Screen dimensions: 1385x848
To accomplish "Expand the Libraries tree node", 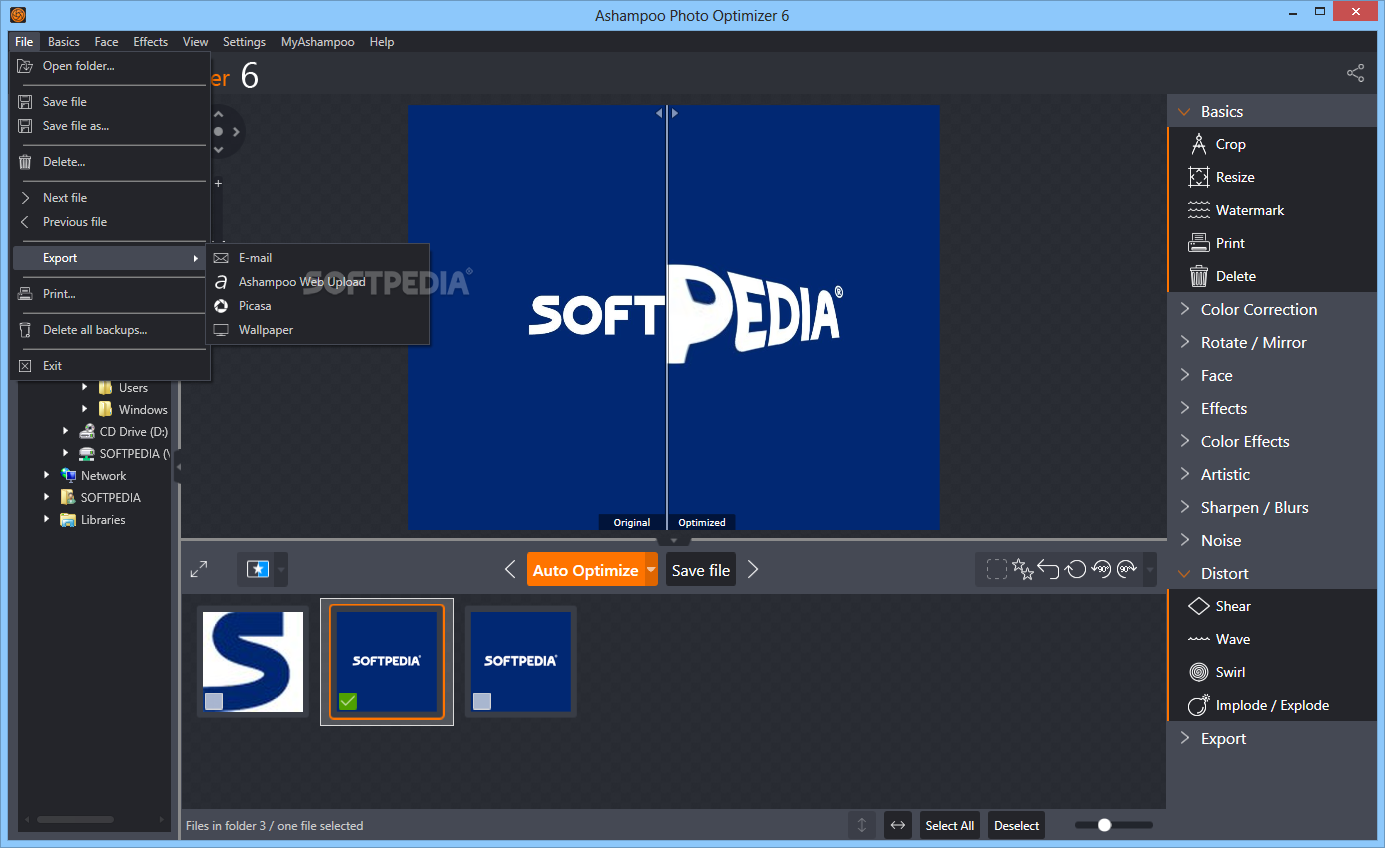I will pos(46,519).
